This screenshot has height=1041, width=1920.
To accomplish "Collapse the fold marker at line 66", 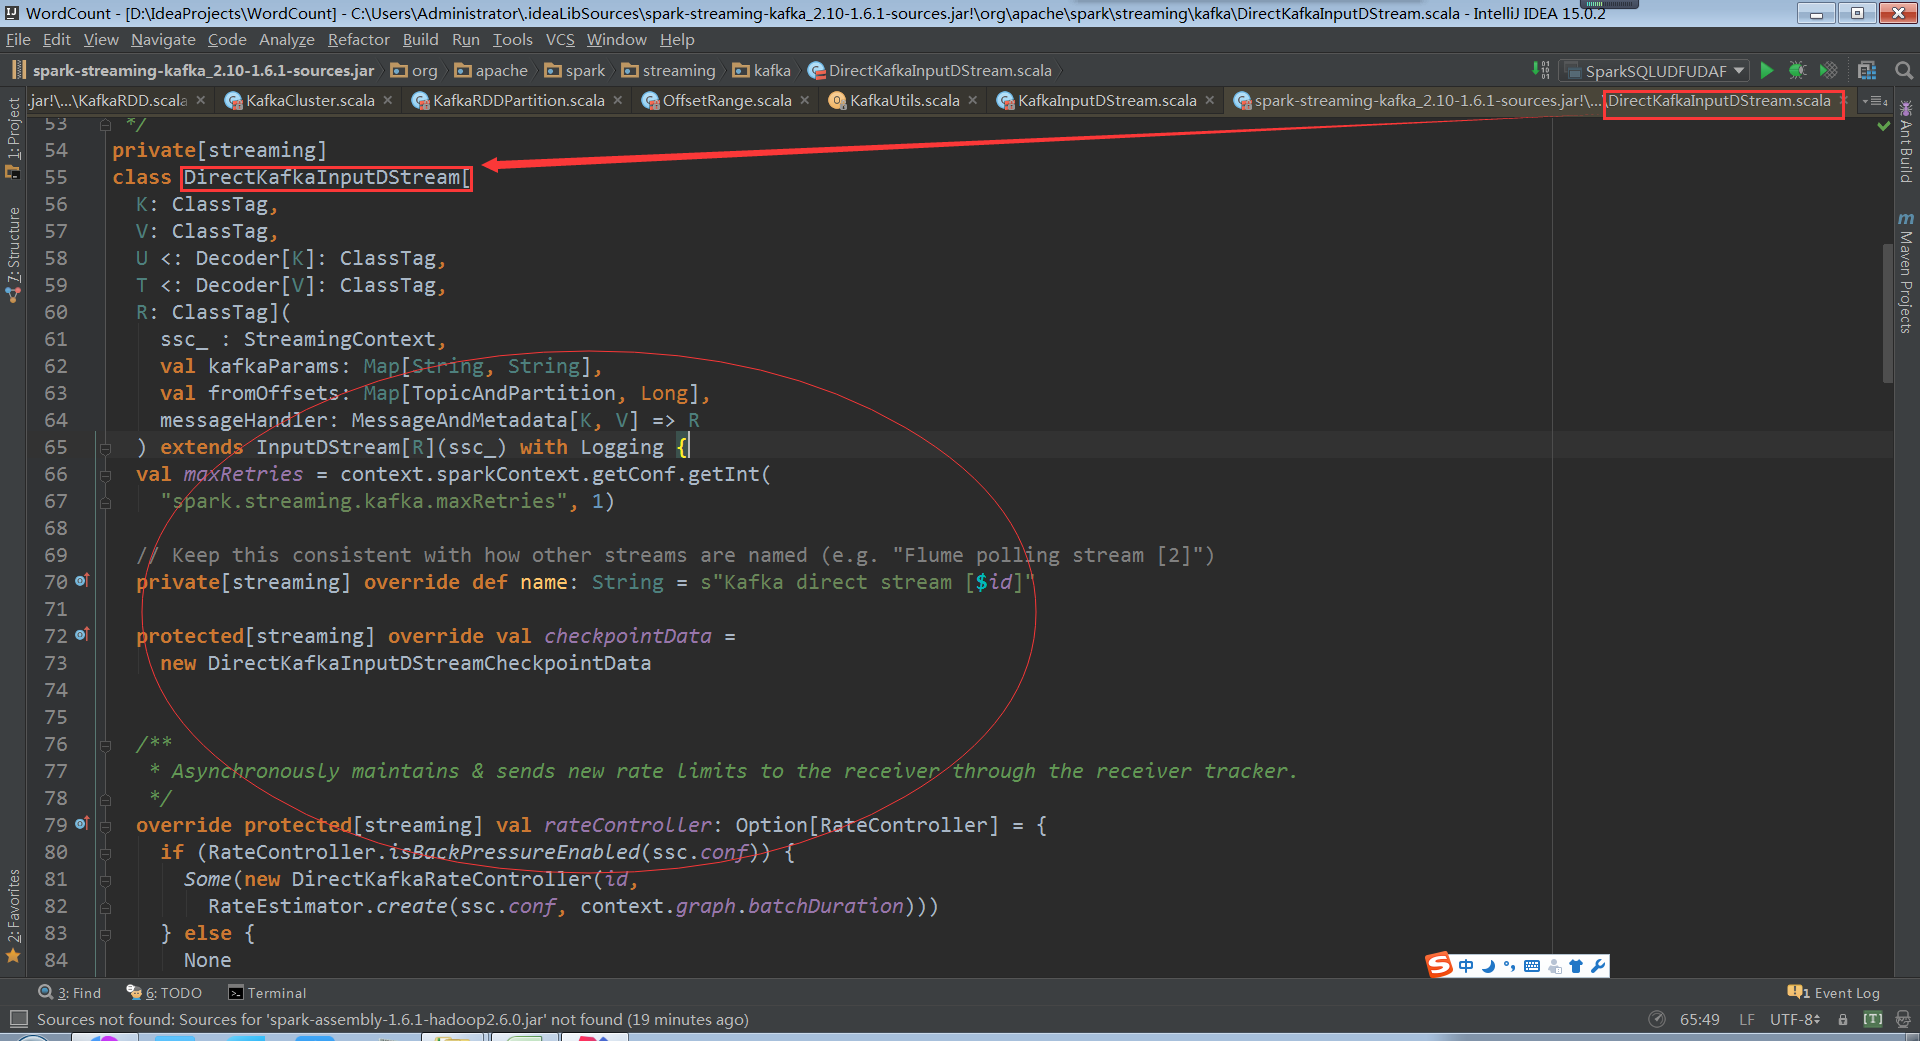I will coord(105,474).
